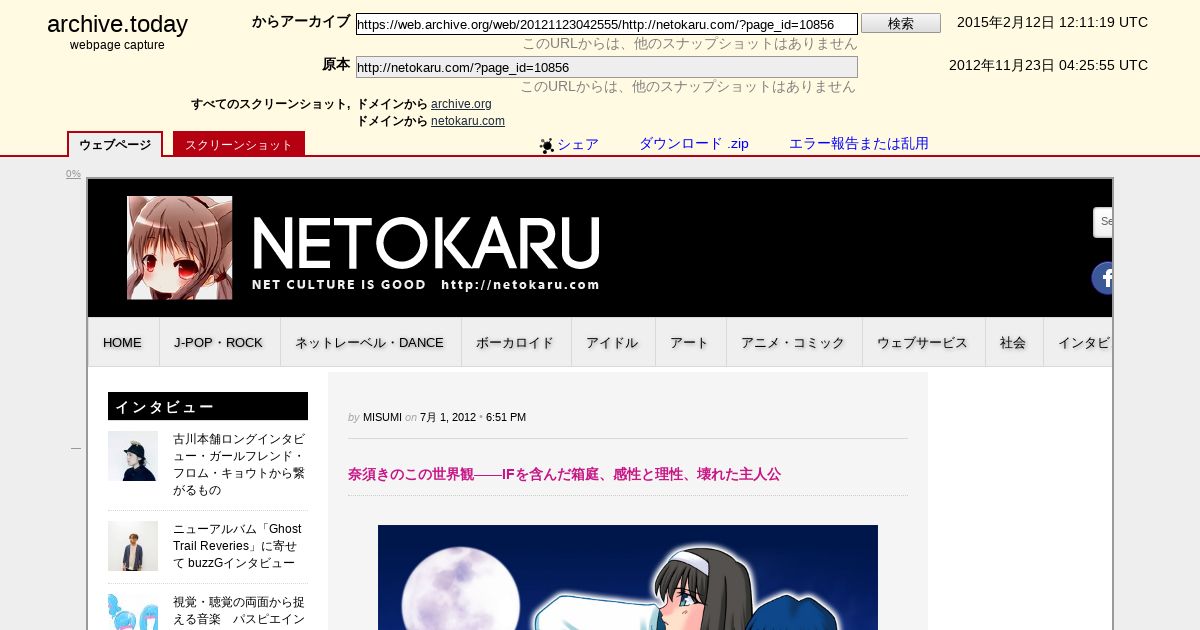Click the moon illustration article image
The width and height of the screenshot is (1200, 630).
pos(628,577)
